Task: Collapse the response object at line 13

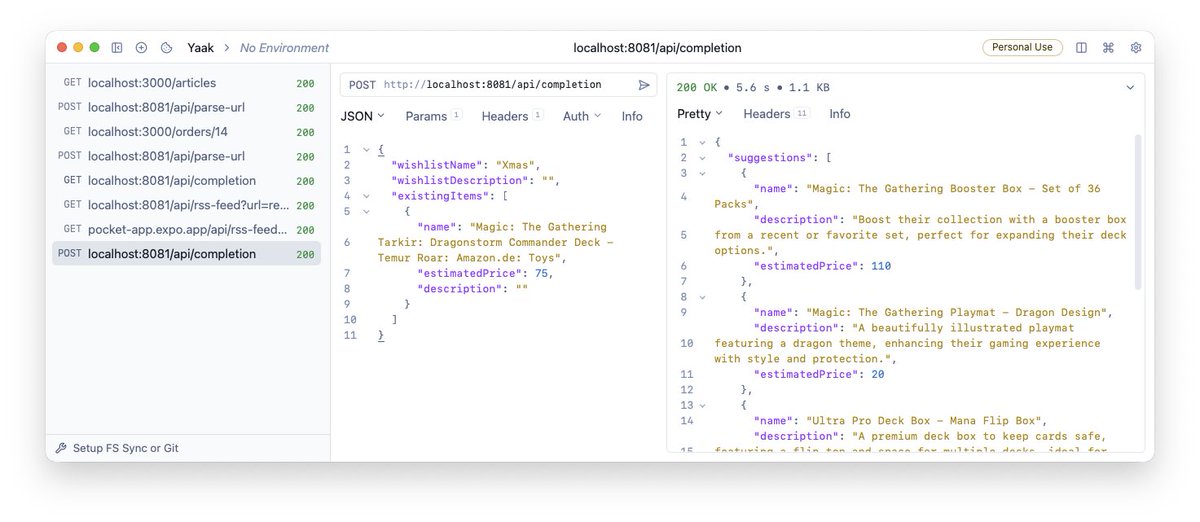Action: click(703, 405)
